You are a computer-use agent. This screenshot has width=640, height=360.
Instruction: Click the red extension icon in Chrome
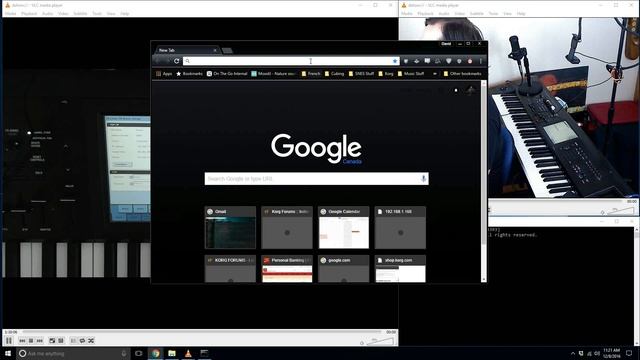point(470,61)
